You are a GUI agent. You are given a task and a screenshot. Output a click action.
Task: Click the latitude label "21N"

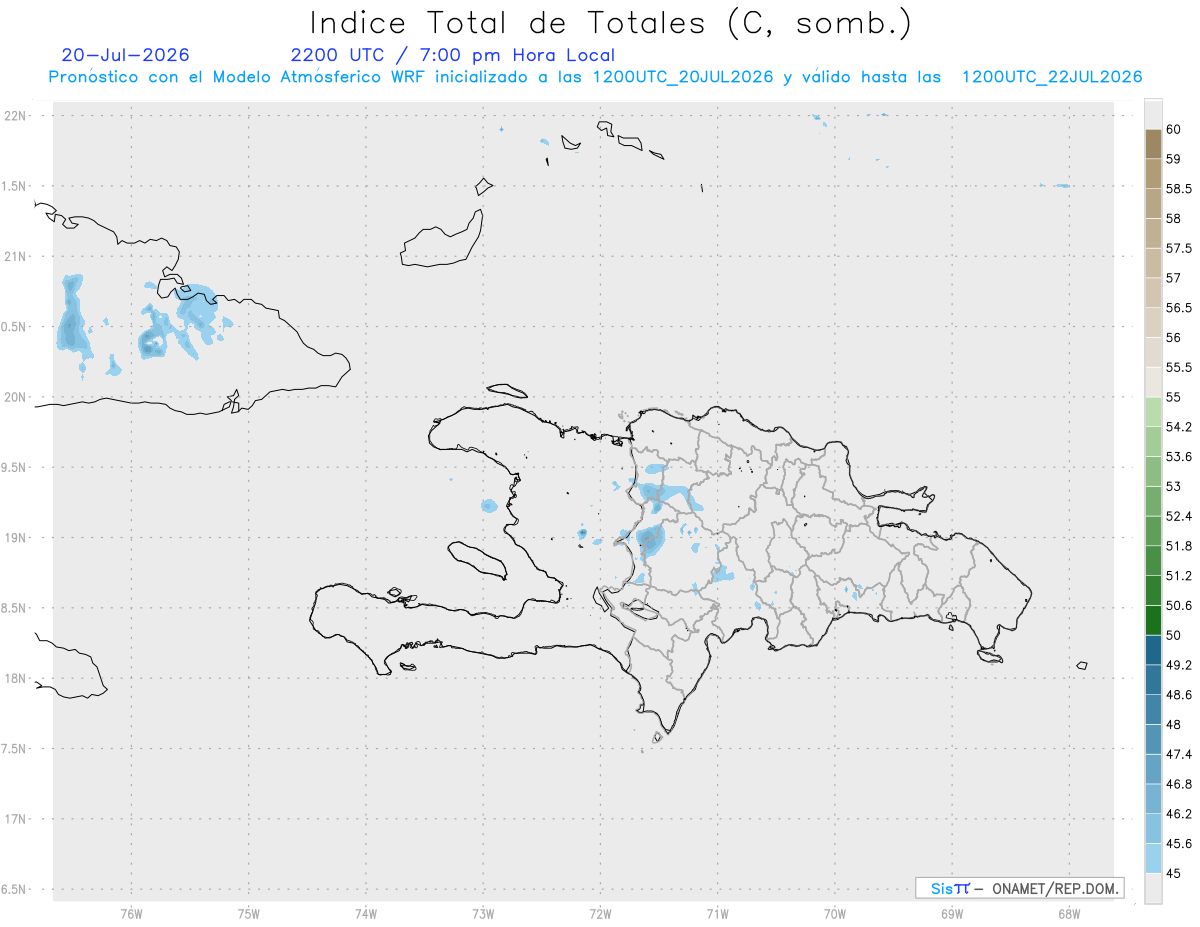(x=15, y=256)
